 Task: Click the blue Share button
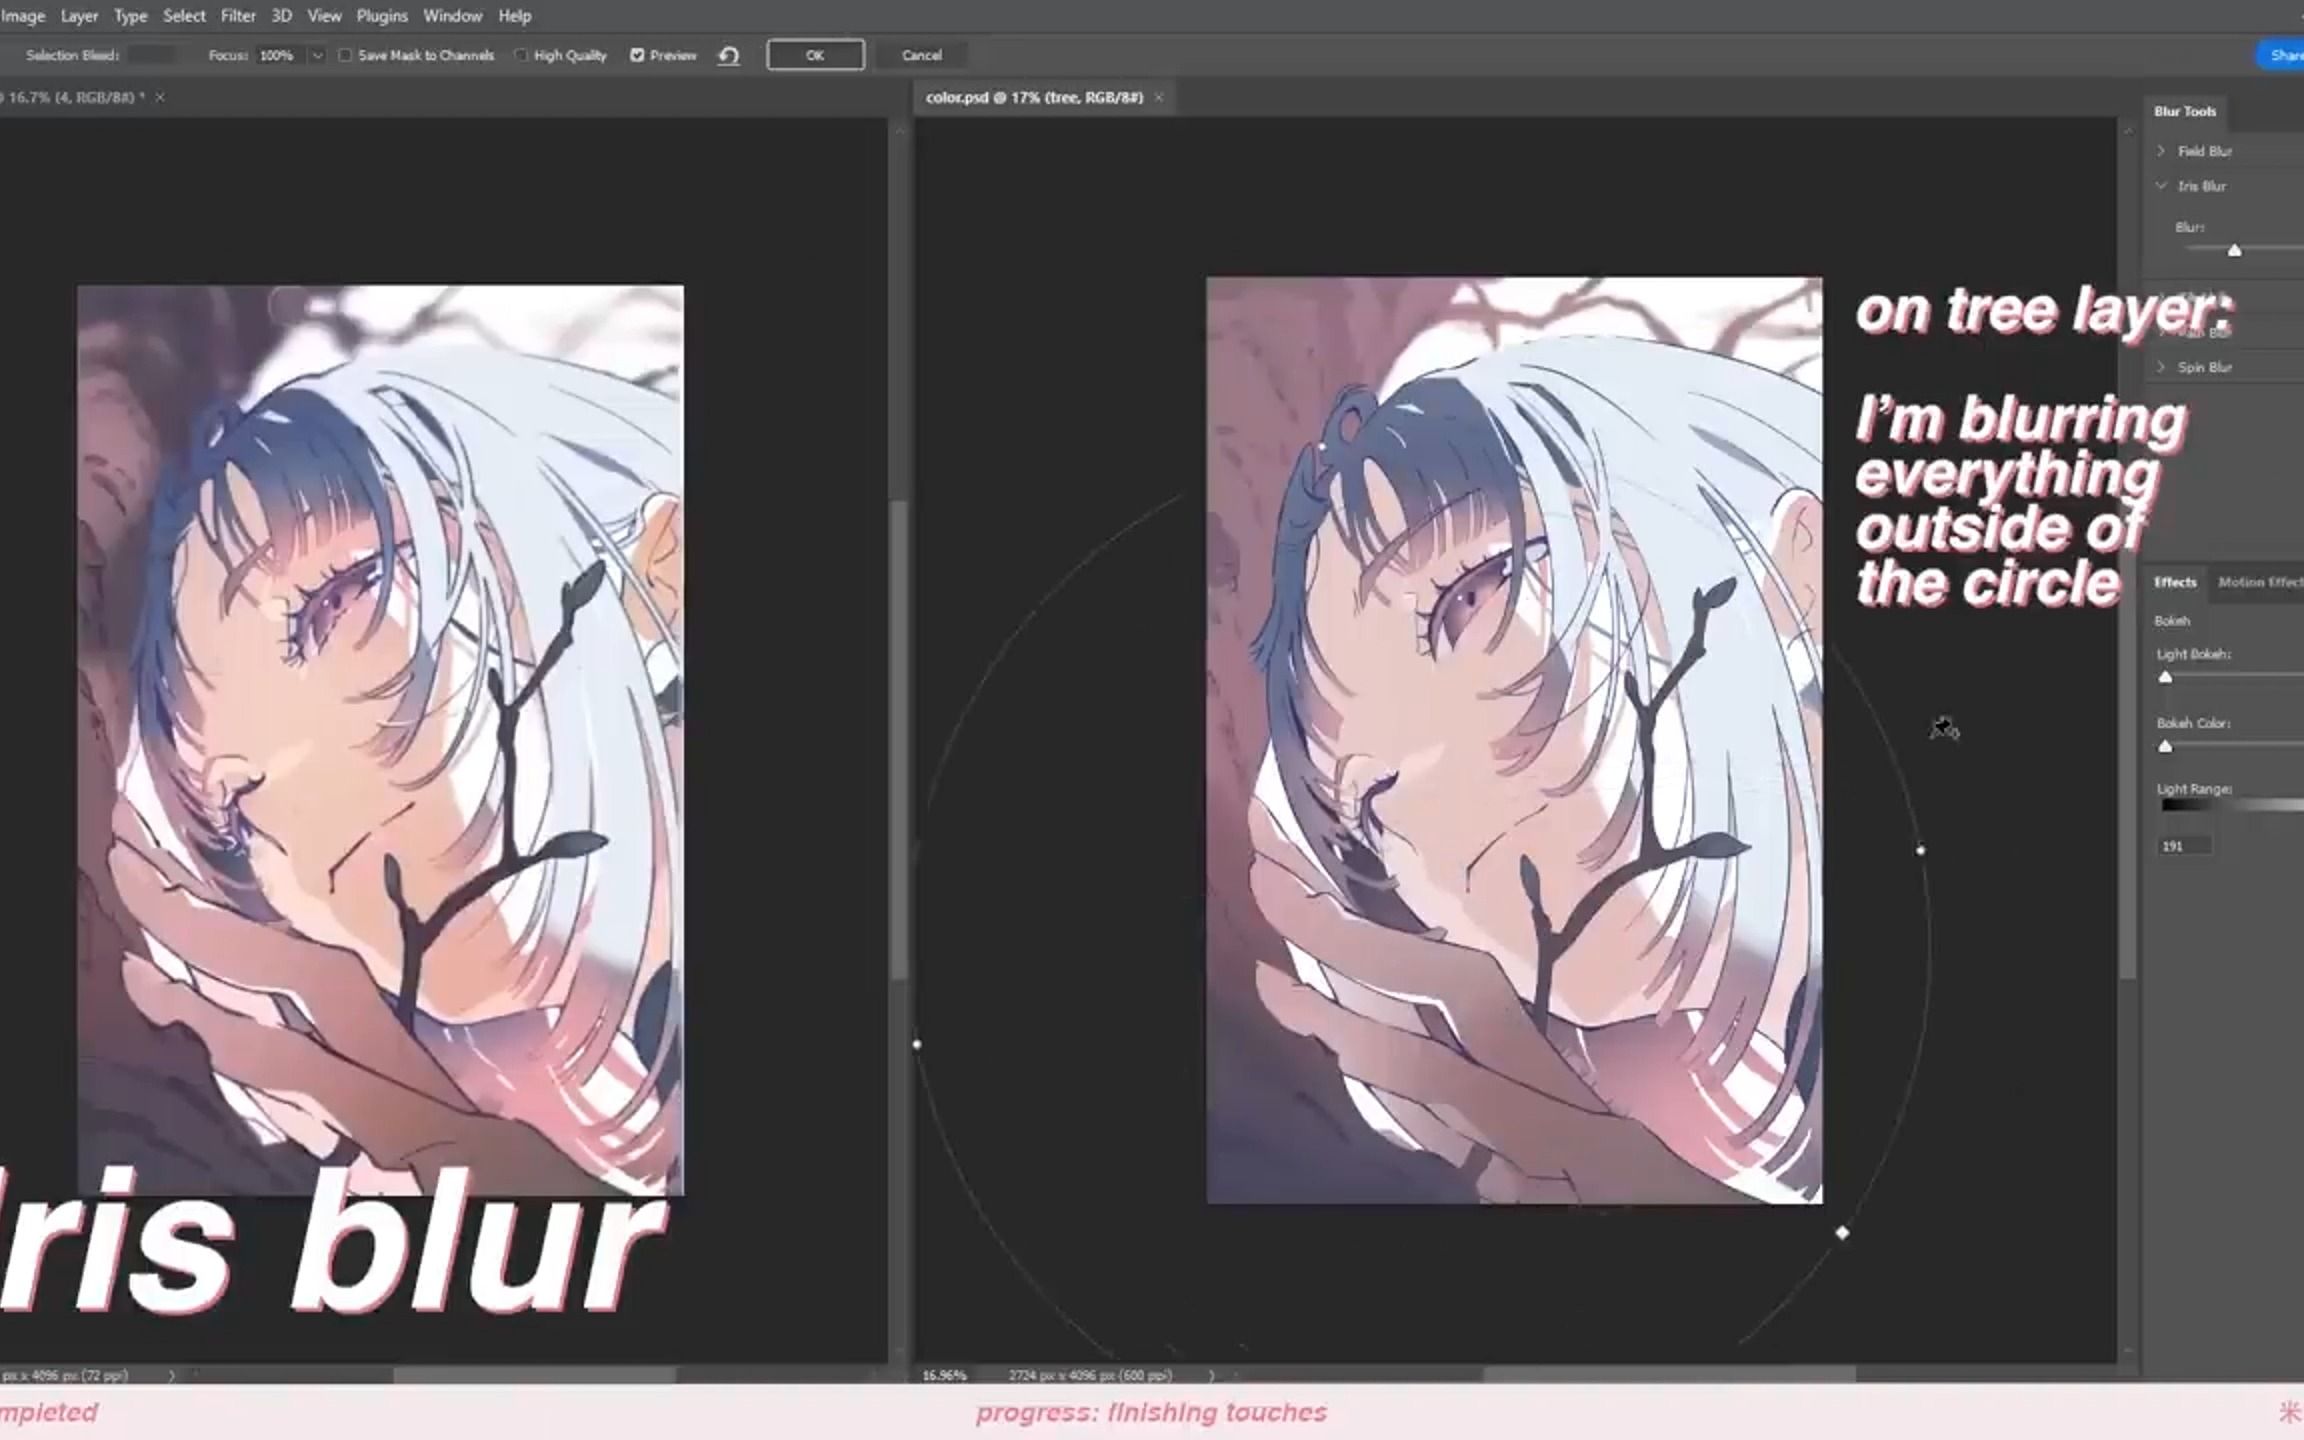pyautogui.click(x=2281, y=55)
